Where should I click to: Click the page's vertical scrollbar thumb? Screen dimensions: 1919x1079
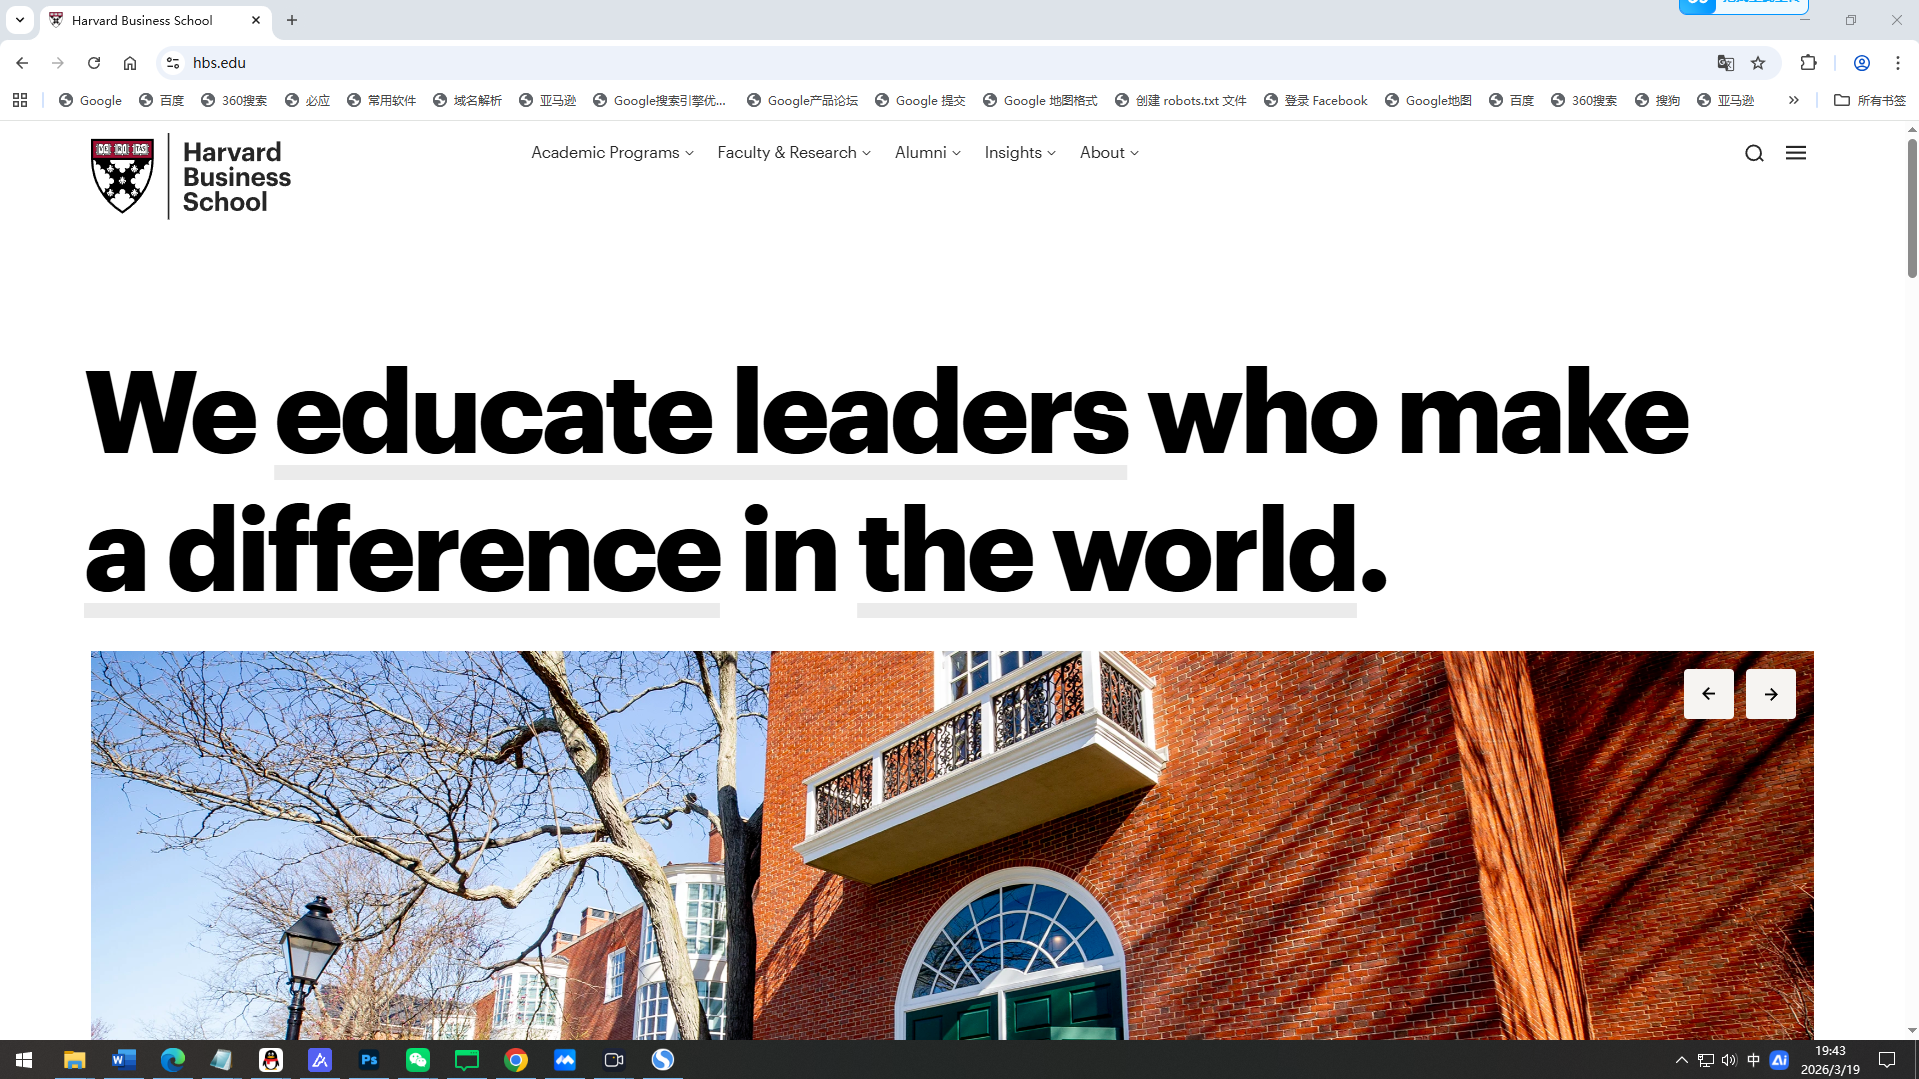[x=1912, y=208]
